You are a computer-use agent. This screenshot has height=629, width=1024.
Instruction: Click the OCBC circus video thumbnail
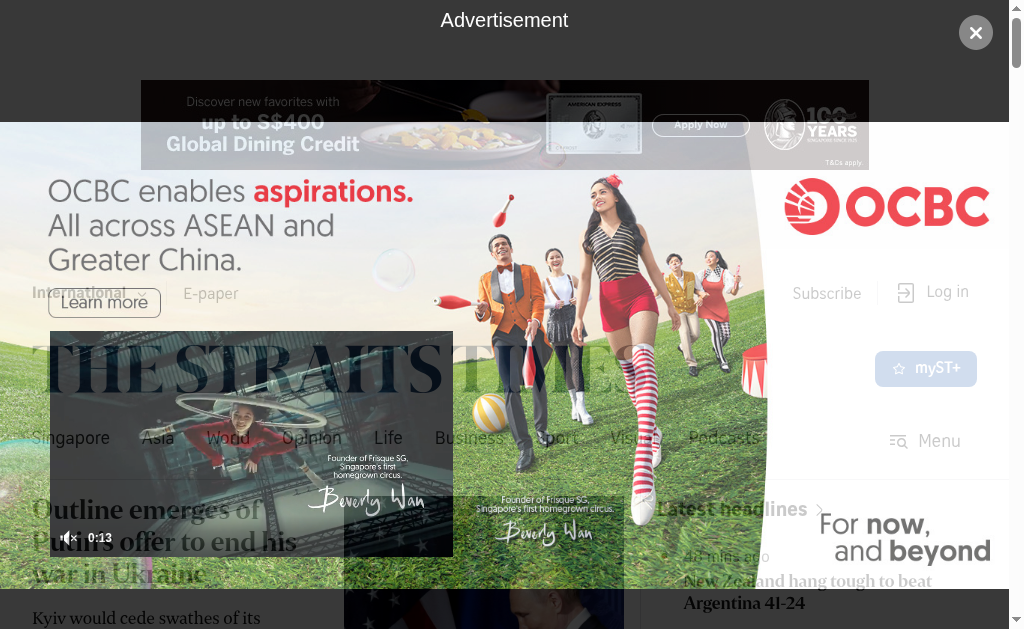point(251,444)
